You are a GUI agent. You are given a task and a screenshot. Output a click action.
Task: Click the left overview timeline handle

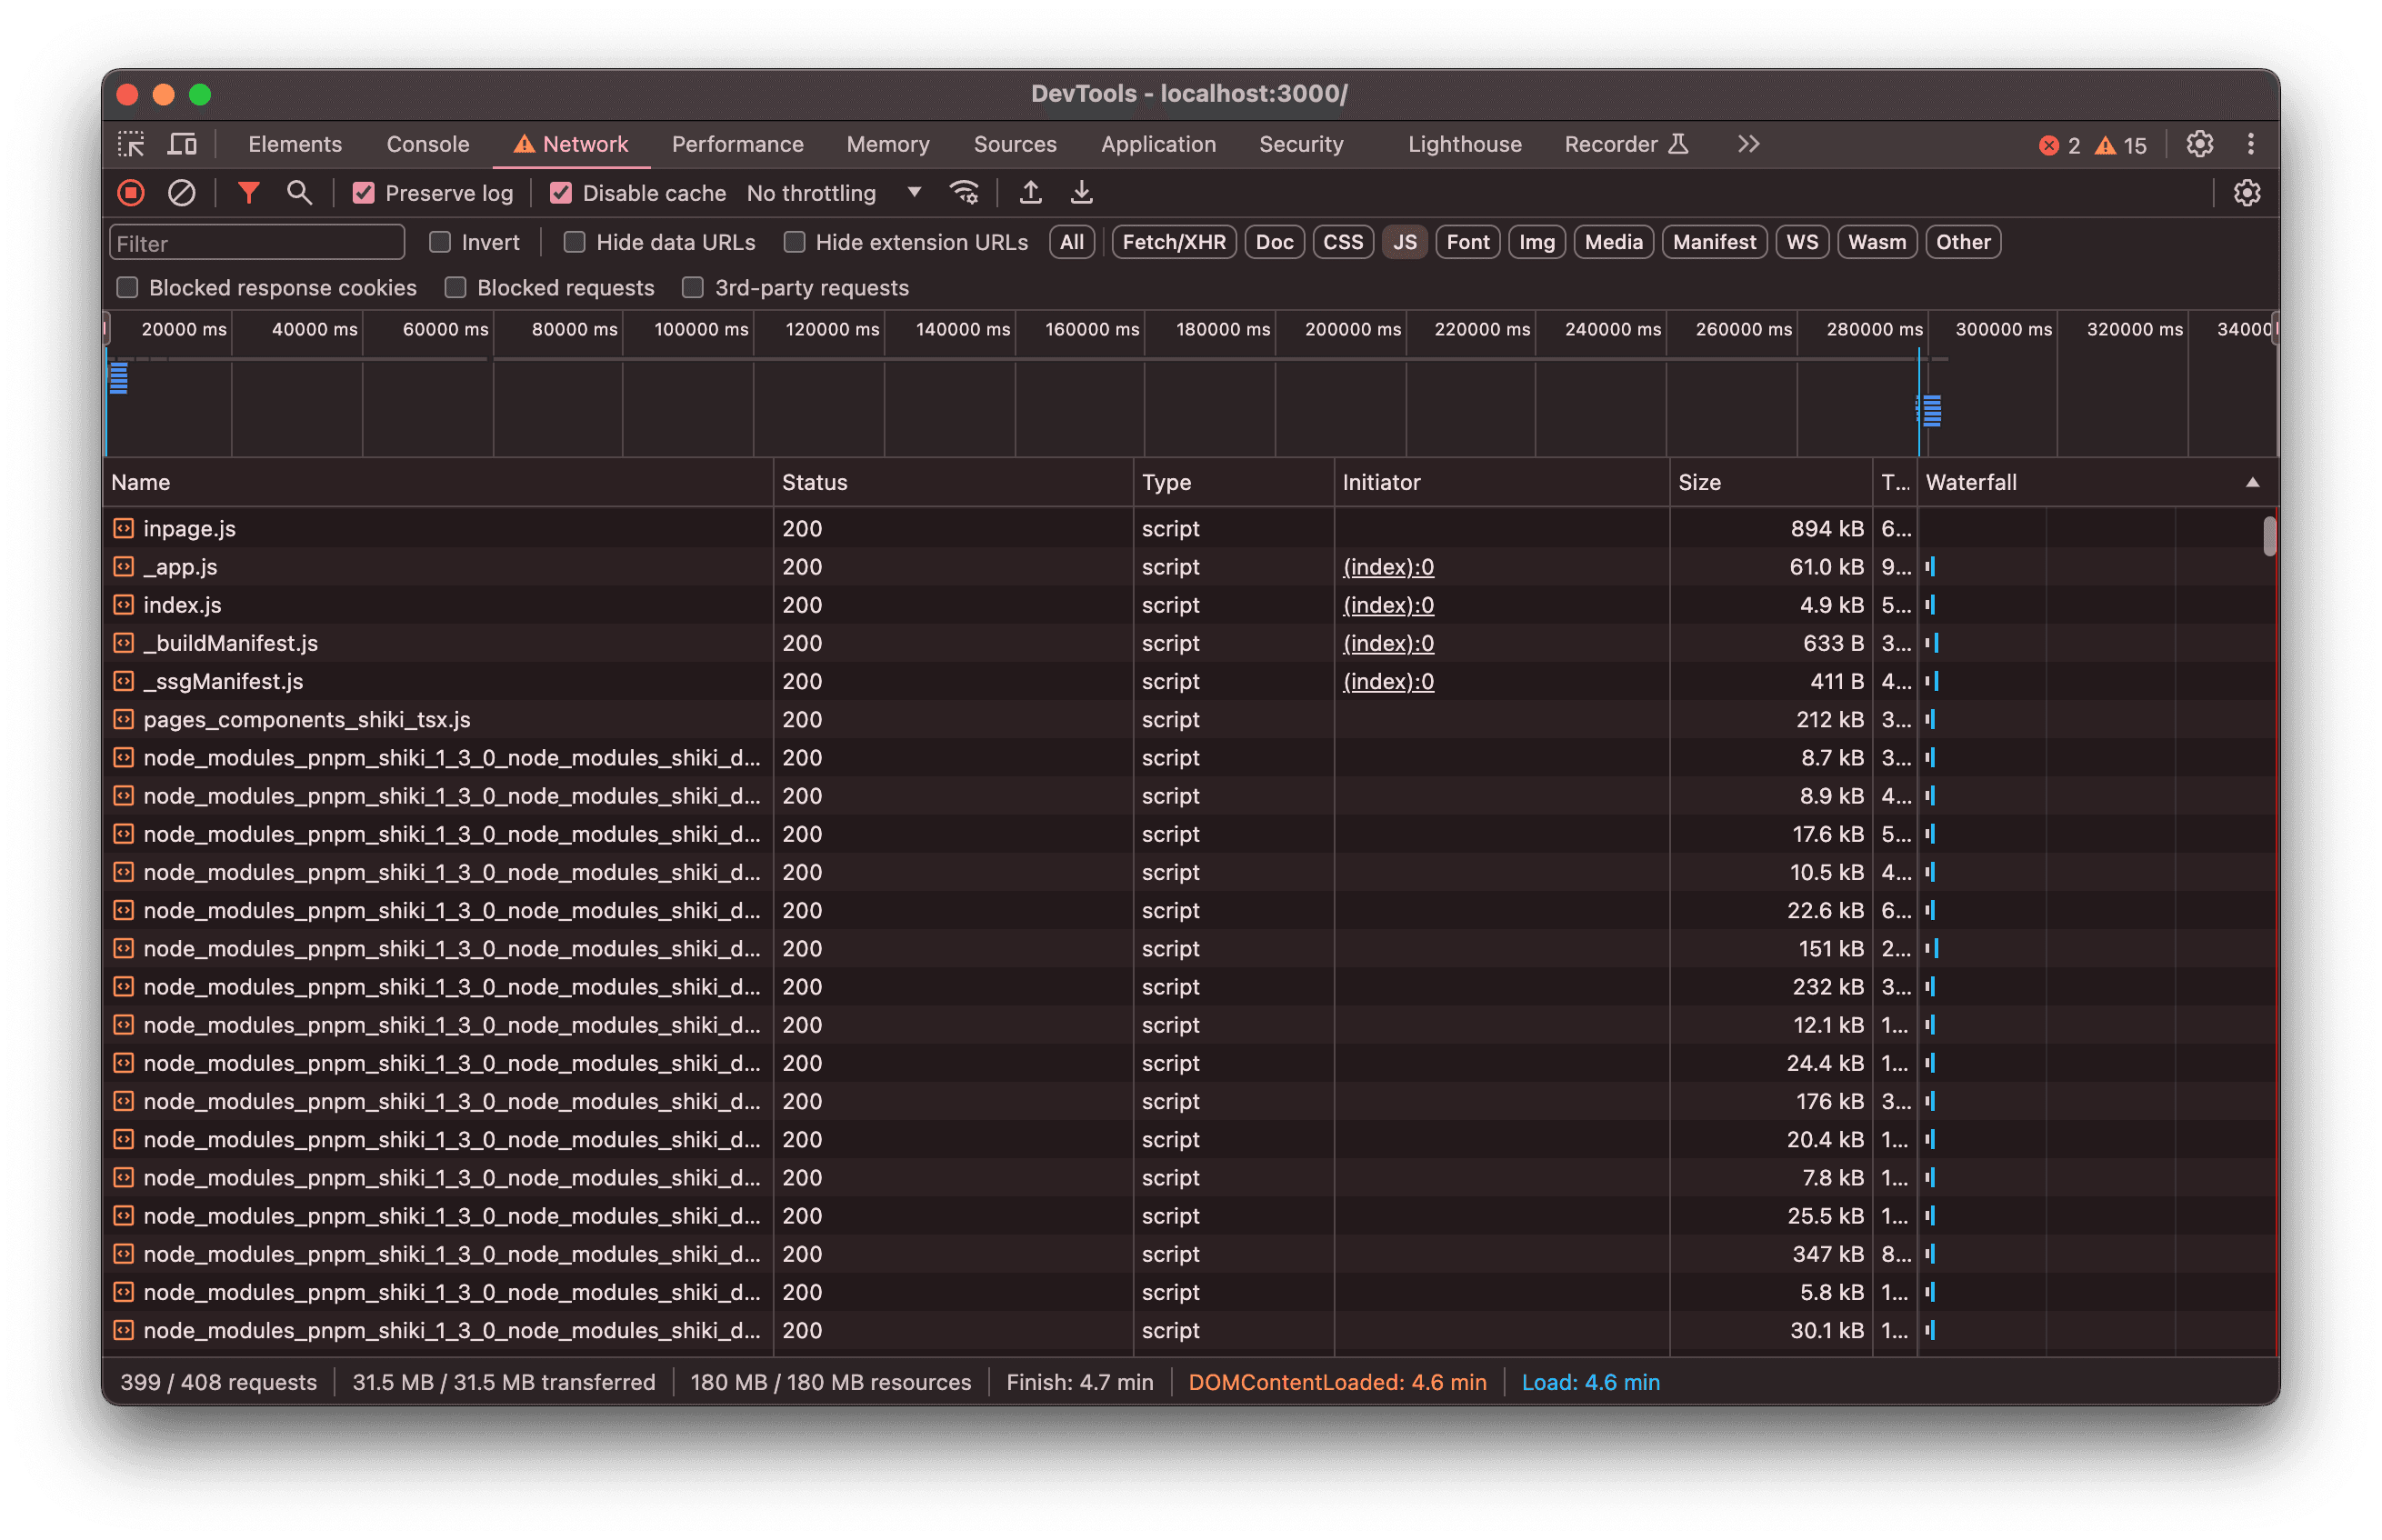(x=106, y=329)
